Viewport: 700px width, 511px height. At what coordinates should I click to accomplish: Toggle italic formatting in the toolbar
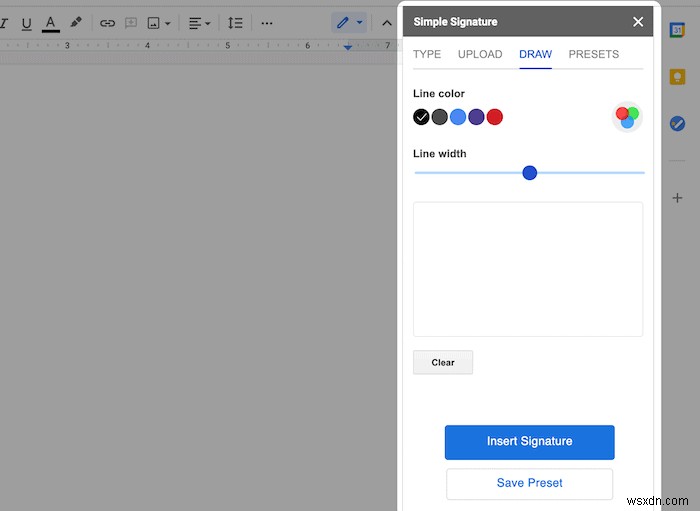pos(4,23)
